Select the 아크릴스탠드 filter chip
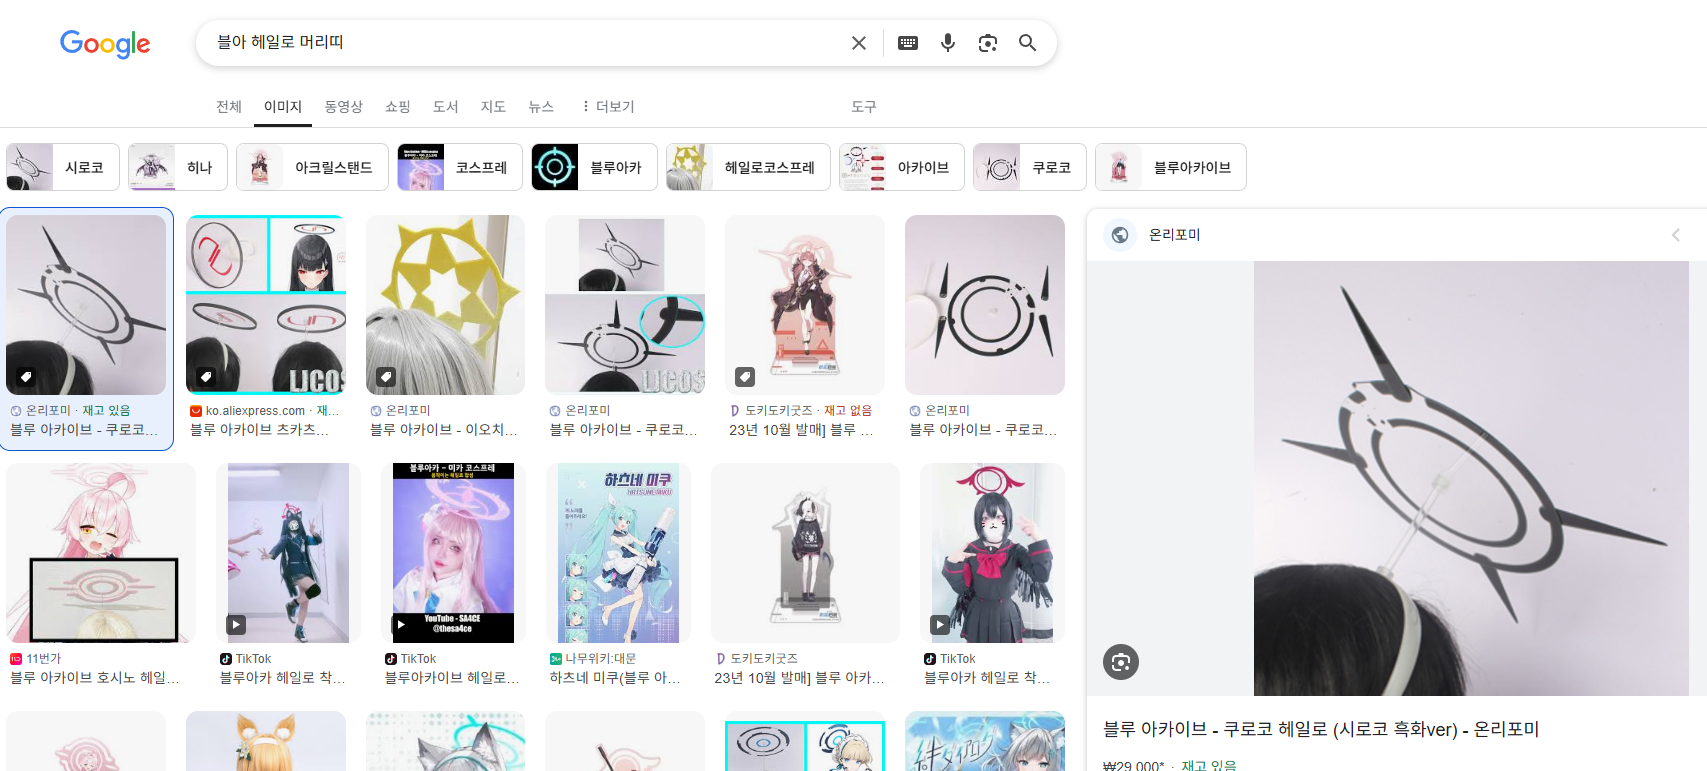 [x=312, y=167]
